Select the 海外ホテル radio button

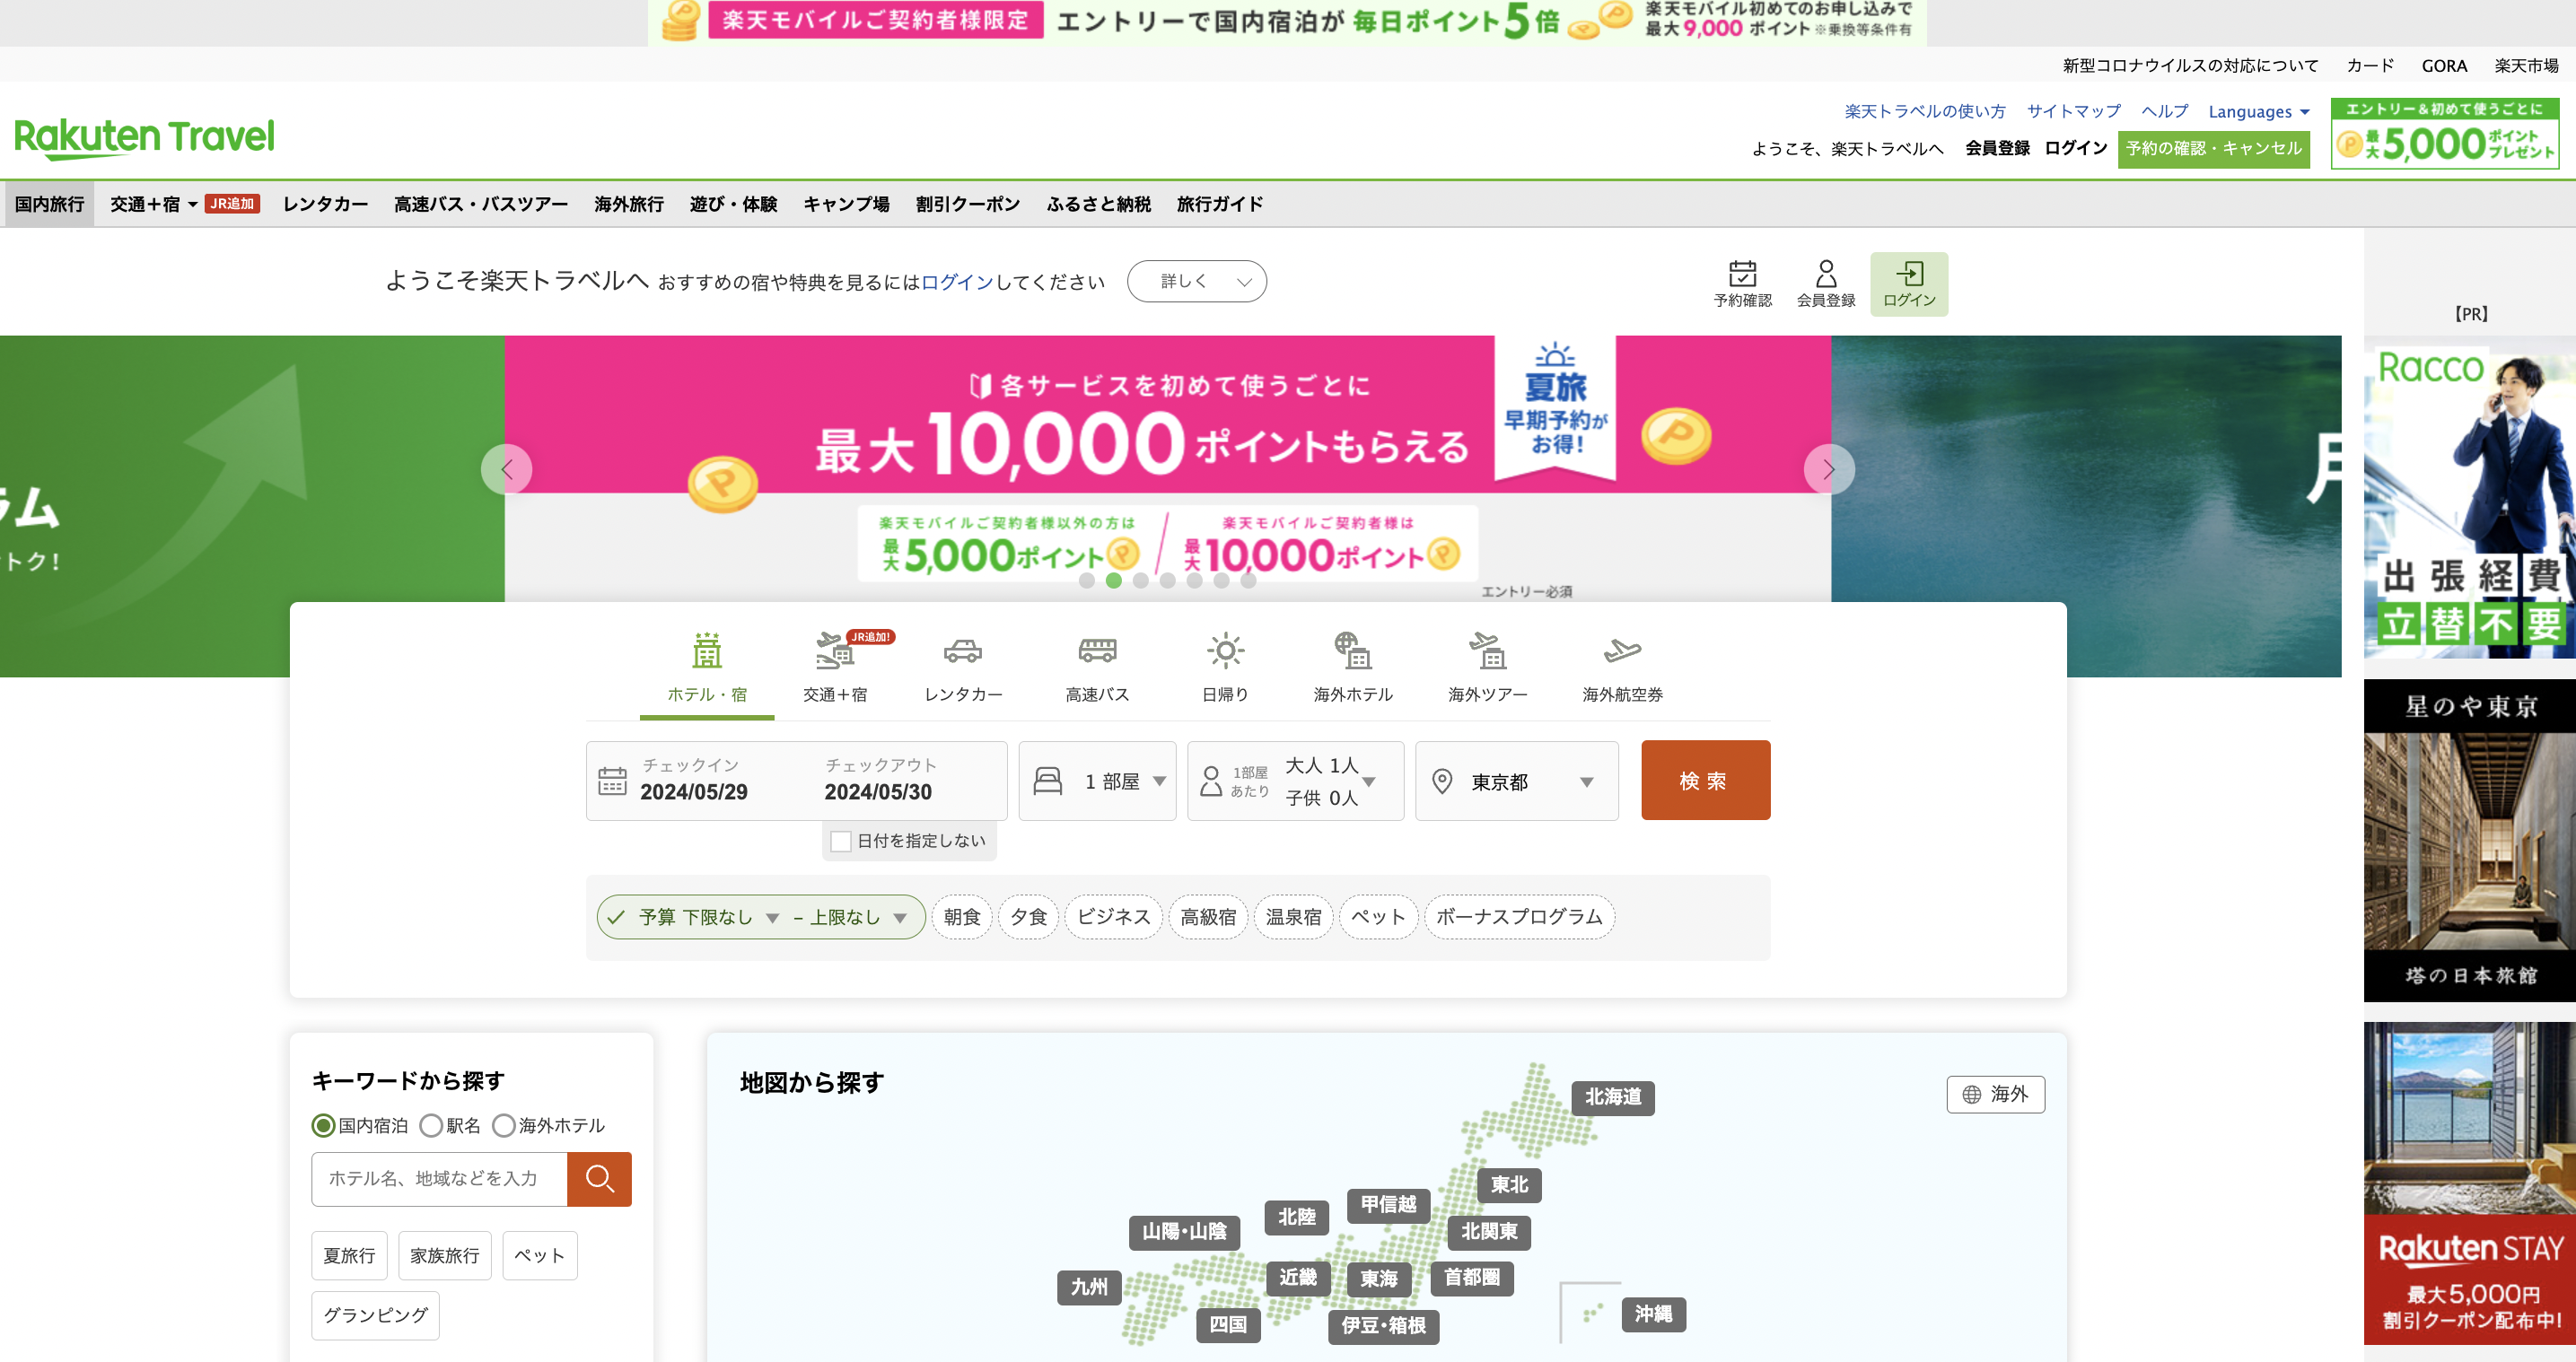(x=503, y=1126)
